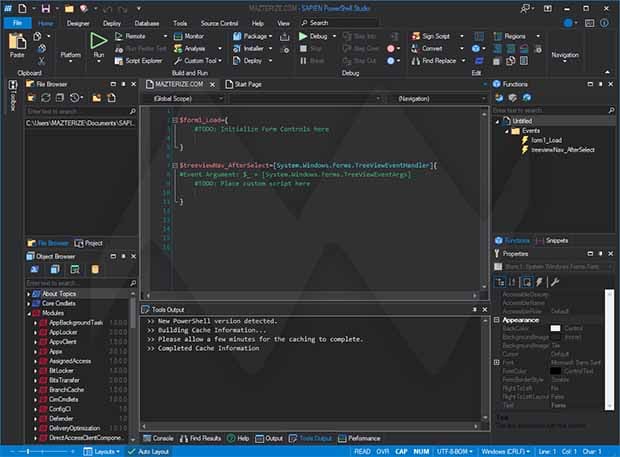Click refresh icon in File Browser toolbar
This screenshot has width=620, height=457.
tap(46, 98)
